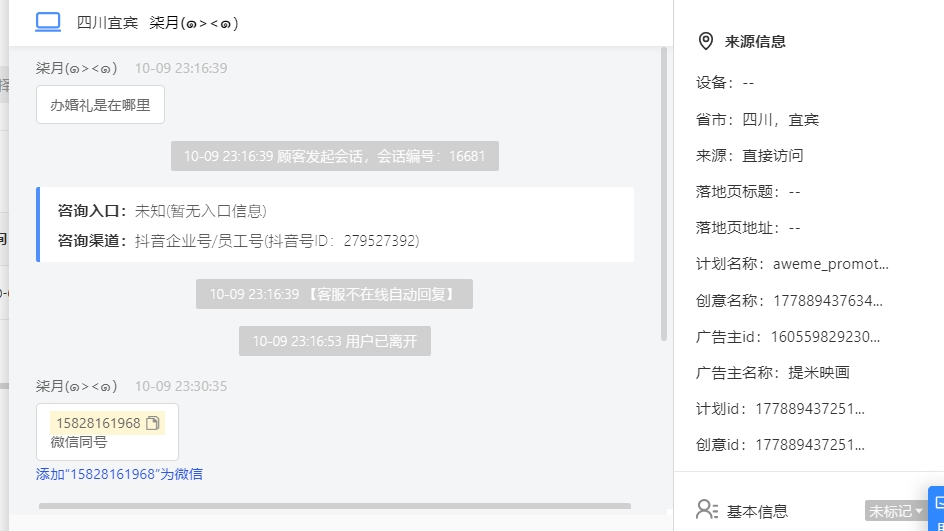Copy the phone number 15828161968 via copy icon
Image resolution: width=944 pixels, height=531 pixels.
(153, 423)
